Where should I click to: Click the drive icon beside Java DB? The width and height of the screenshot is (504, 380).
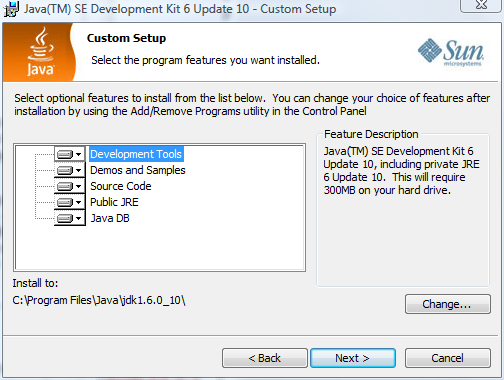tap(65, 218)
